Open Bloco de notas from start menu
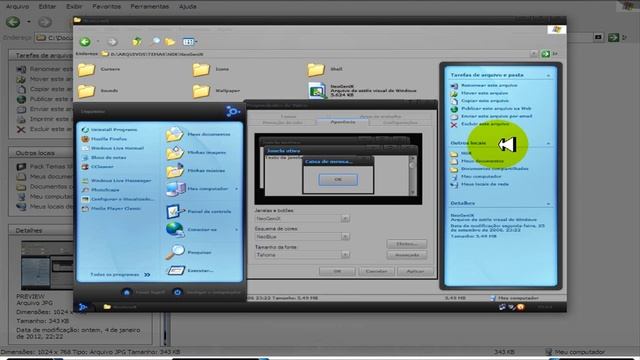This screenshot has width=640, height=360. [104, 158]
